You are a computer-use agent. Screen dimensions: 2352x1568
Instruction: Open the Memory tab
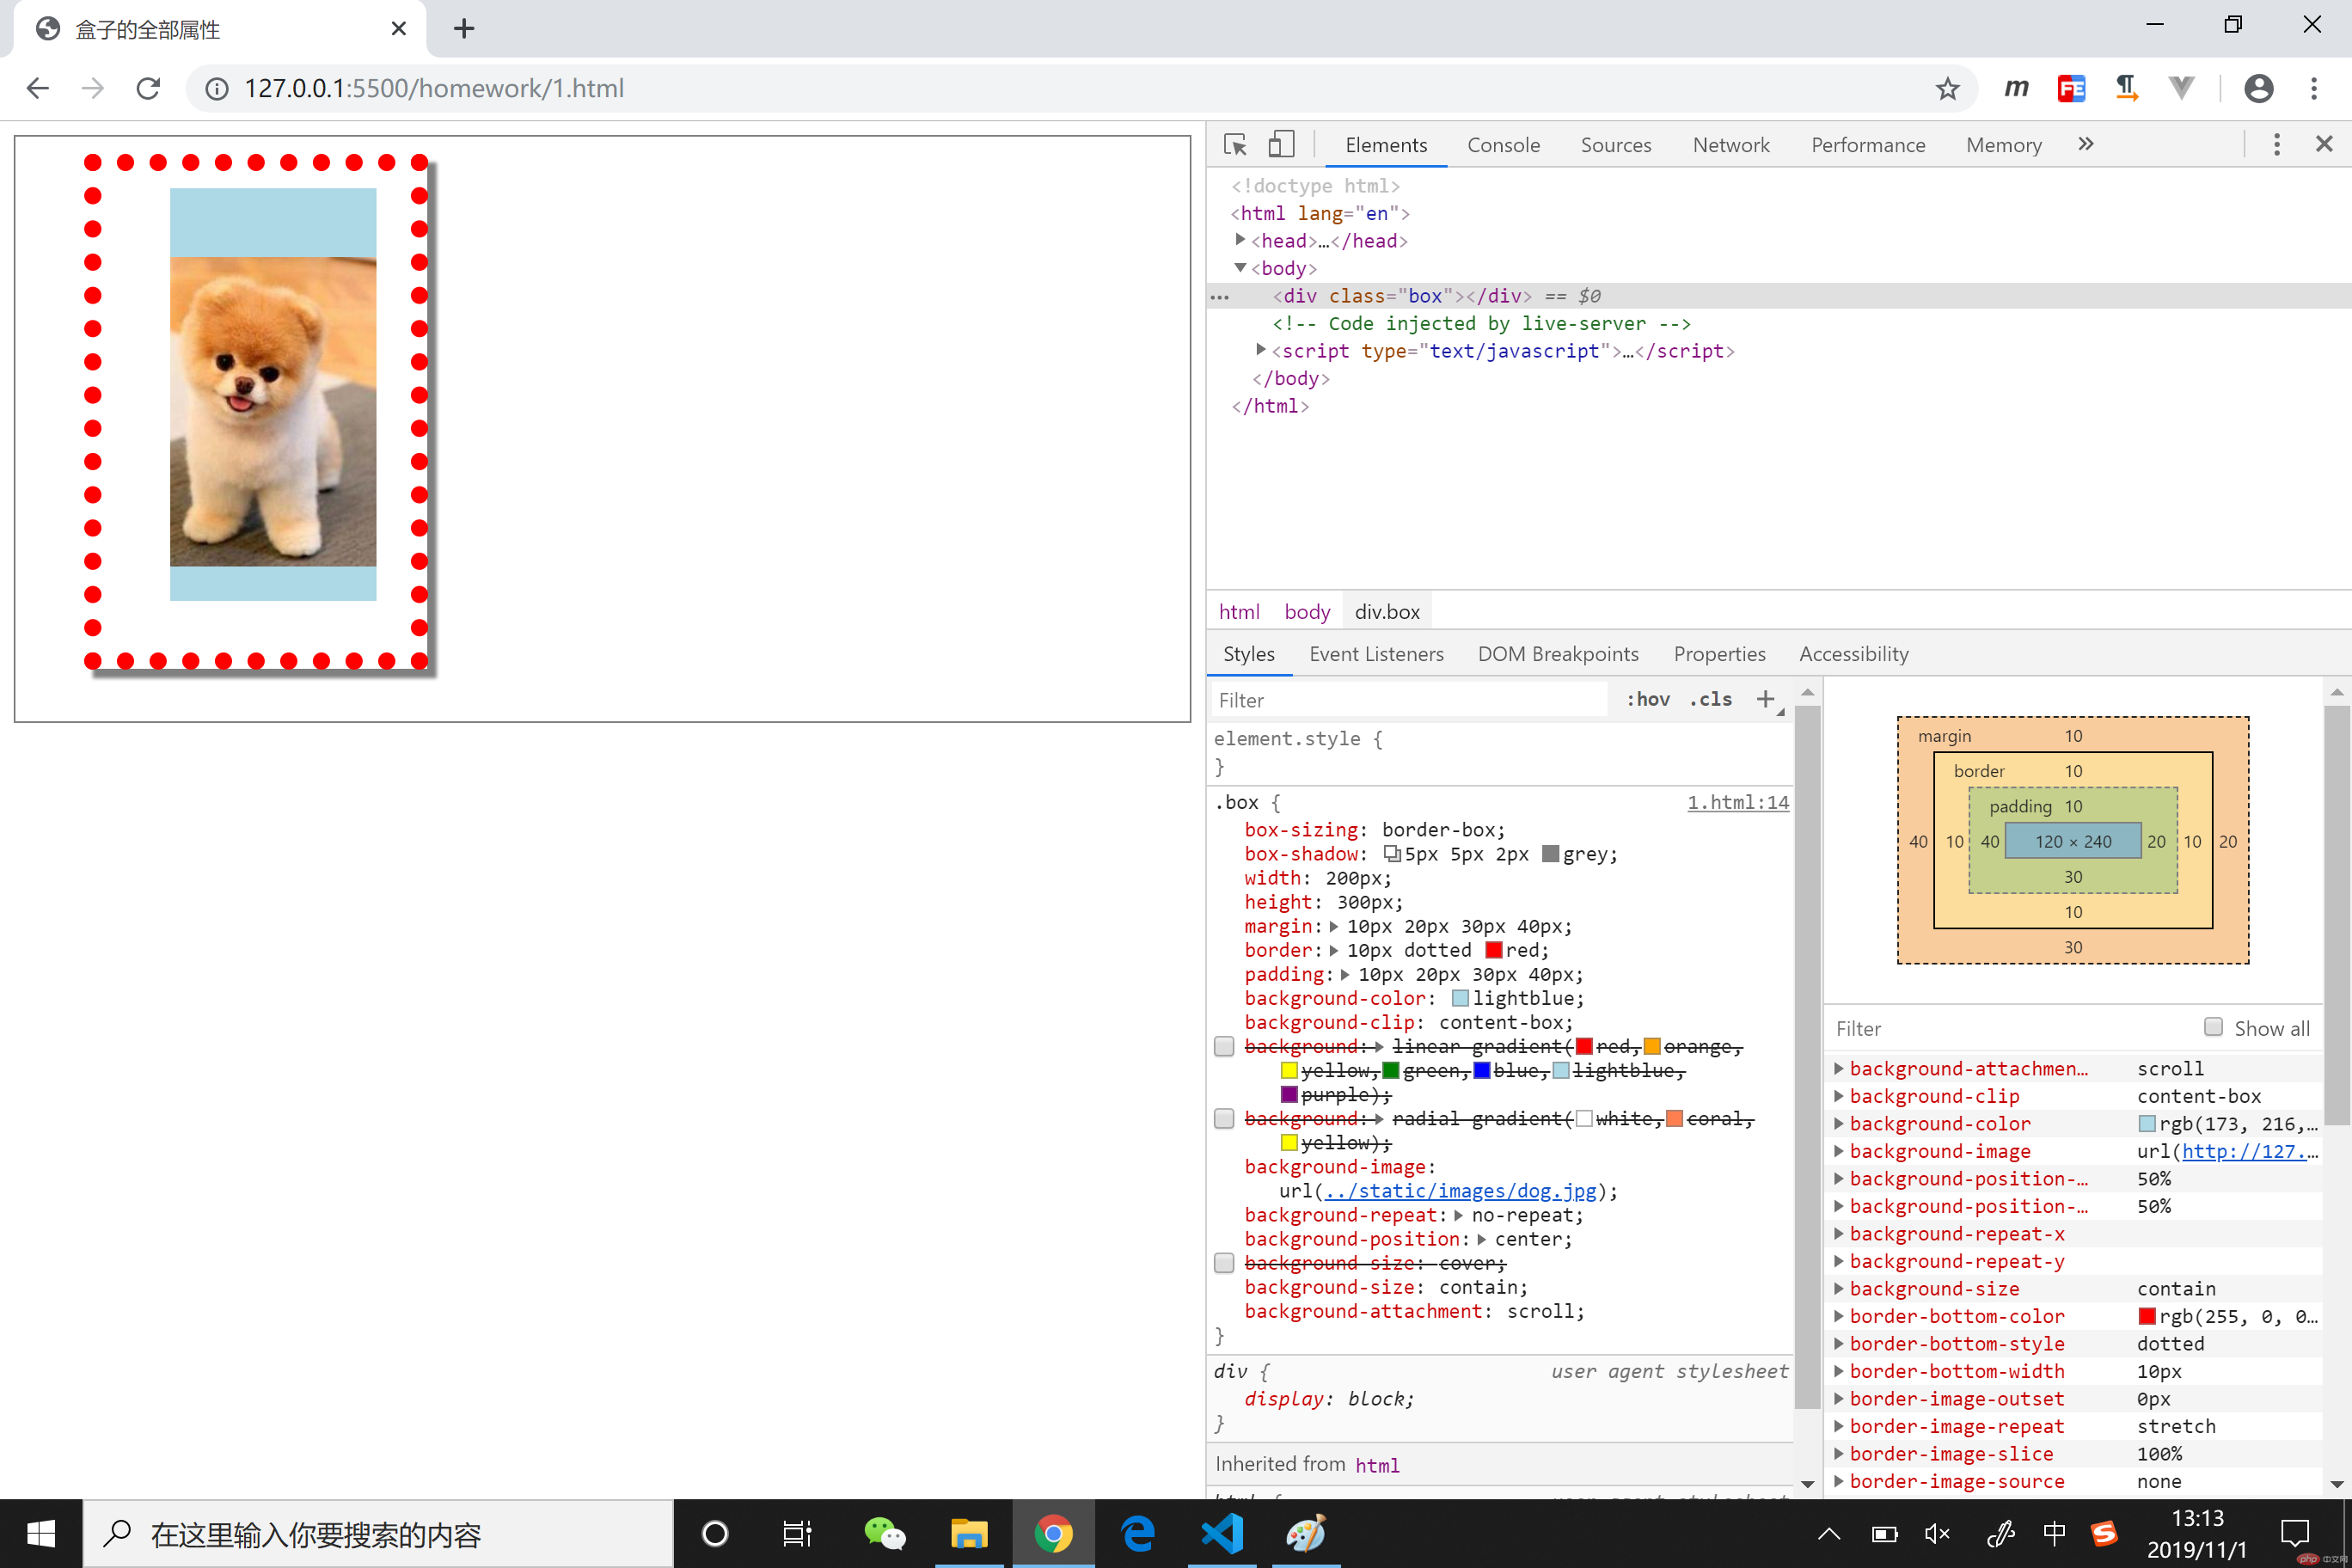click(2003, 145)
